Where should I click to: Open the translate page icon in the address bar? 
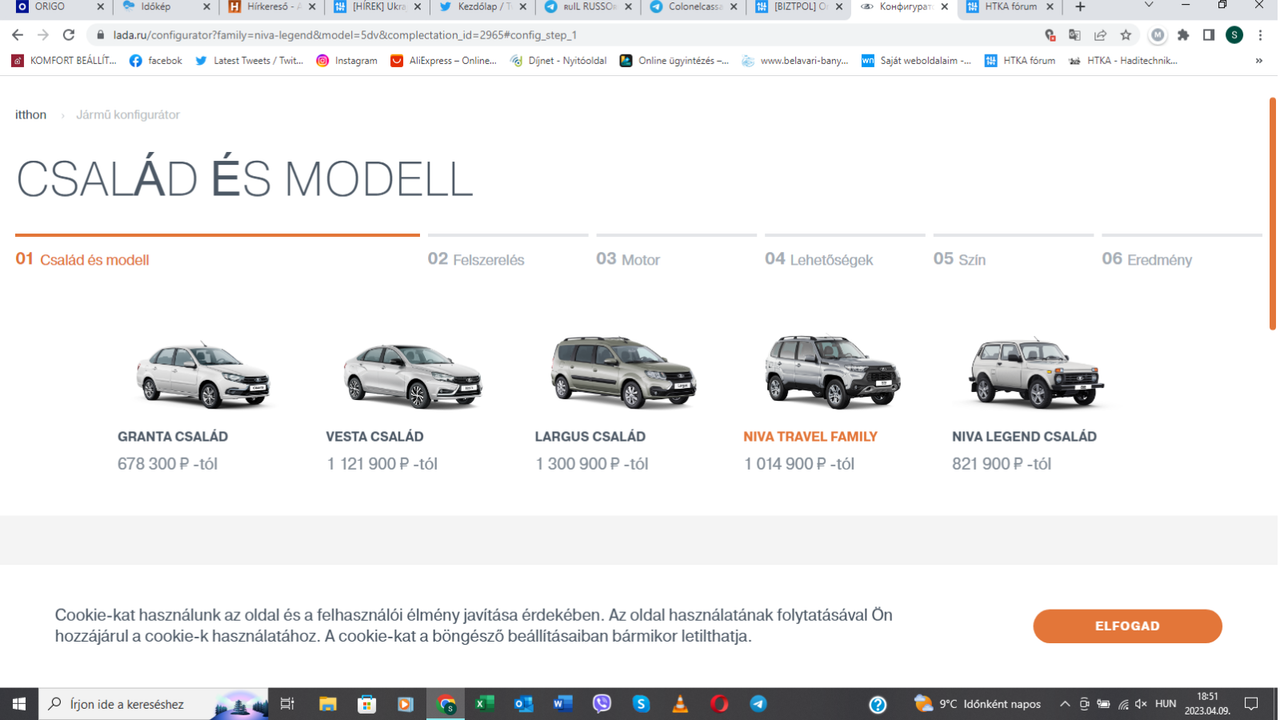pos(1075,35)
